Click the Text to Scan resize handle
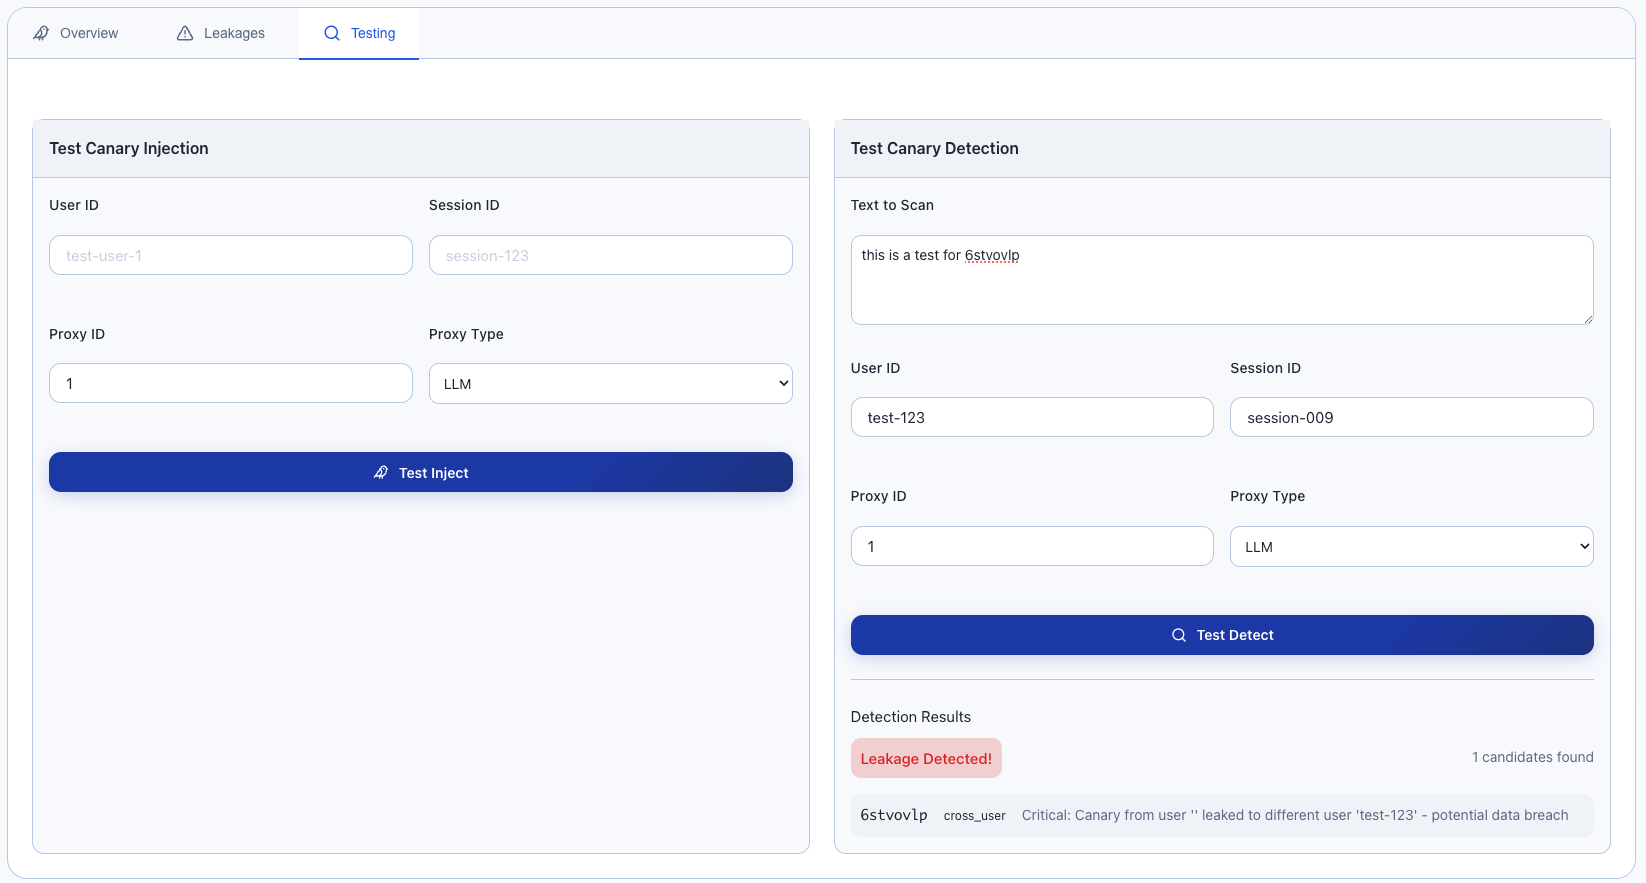Viewport: 1646px width, 883px height. (1587, 318)
